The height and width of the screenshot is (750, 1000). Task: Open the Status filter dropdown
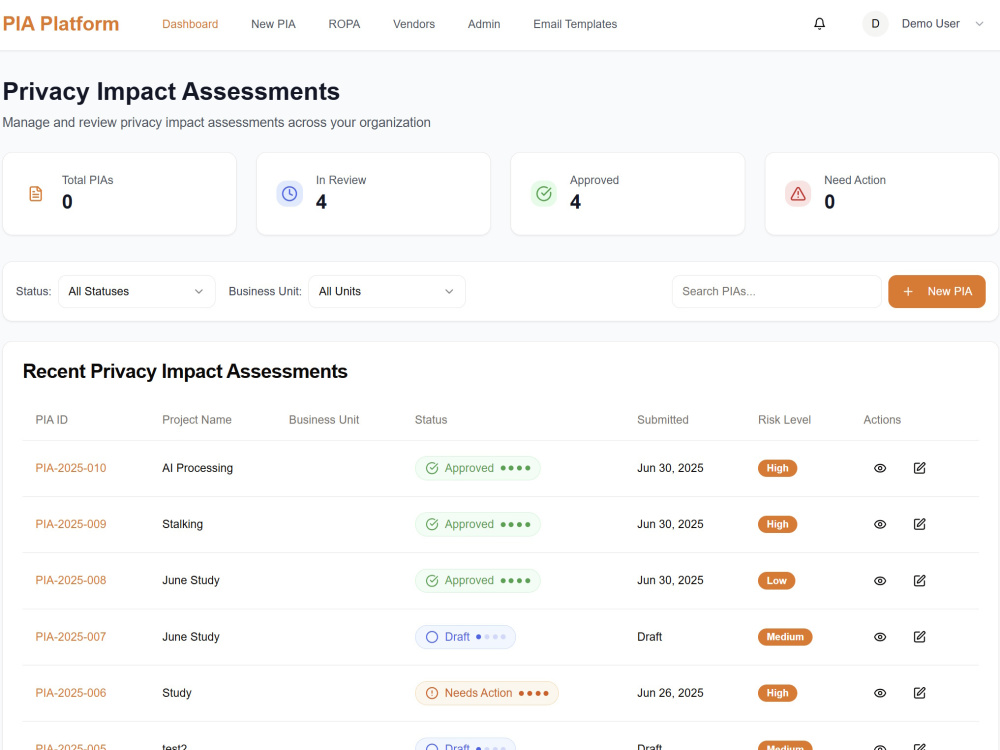(136, 291)
